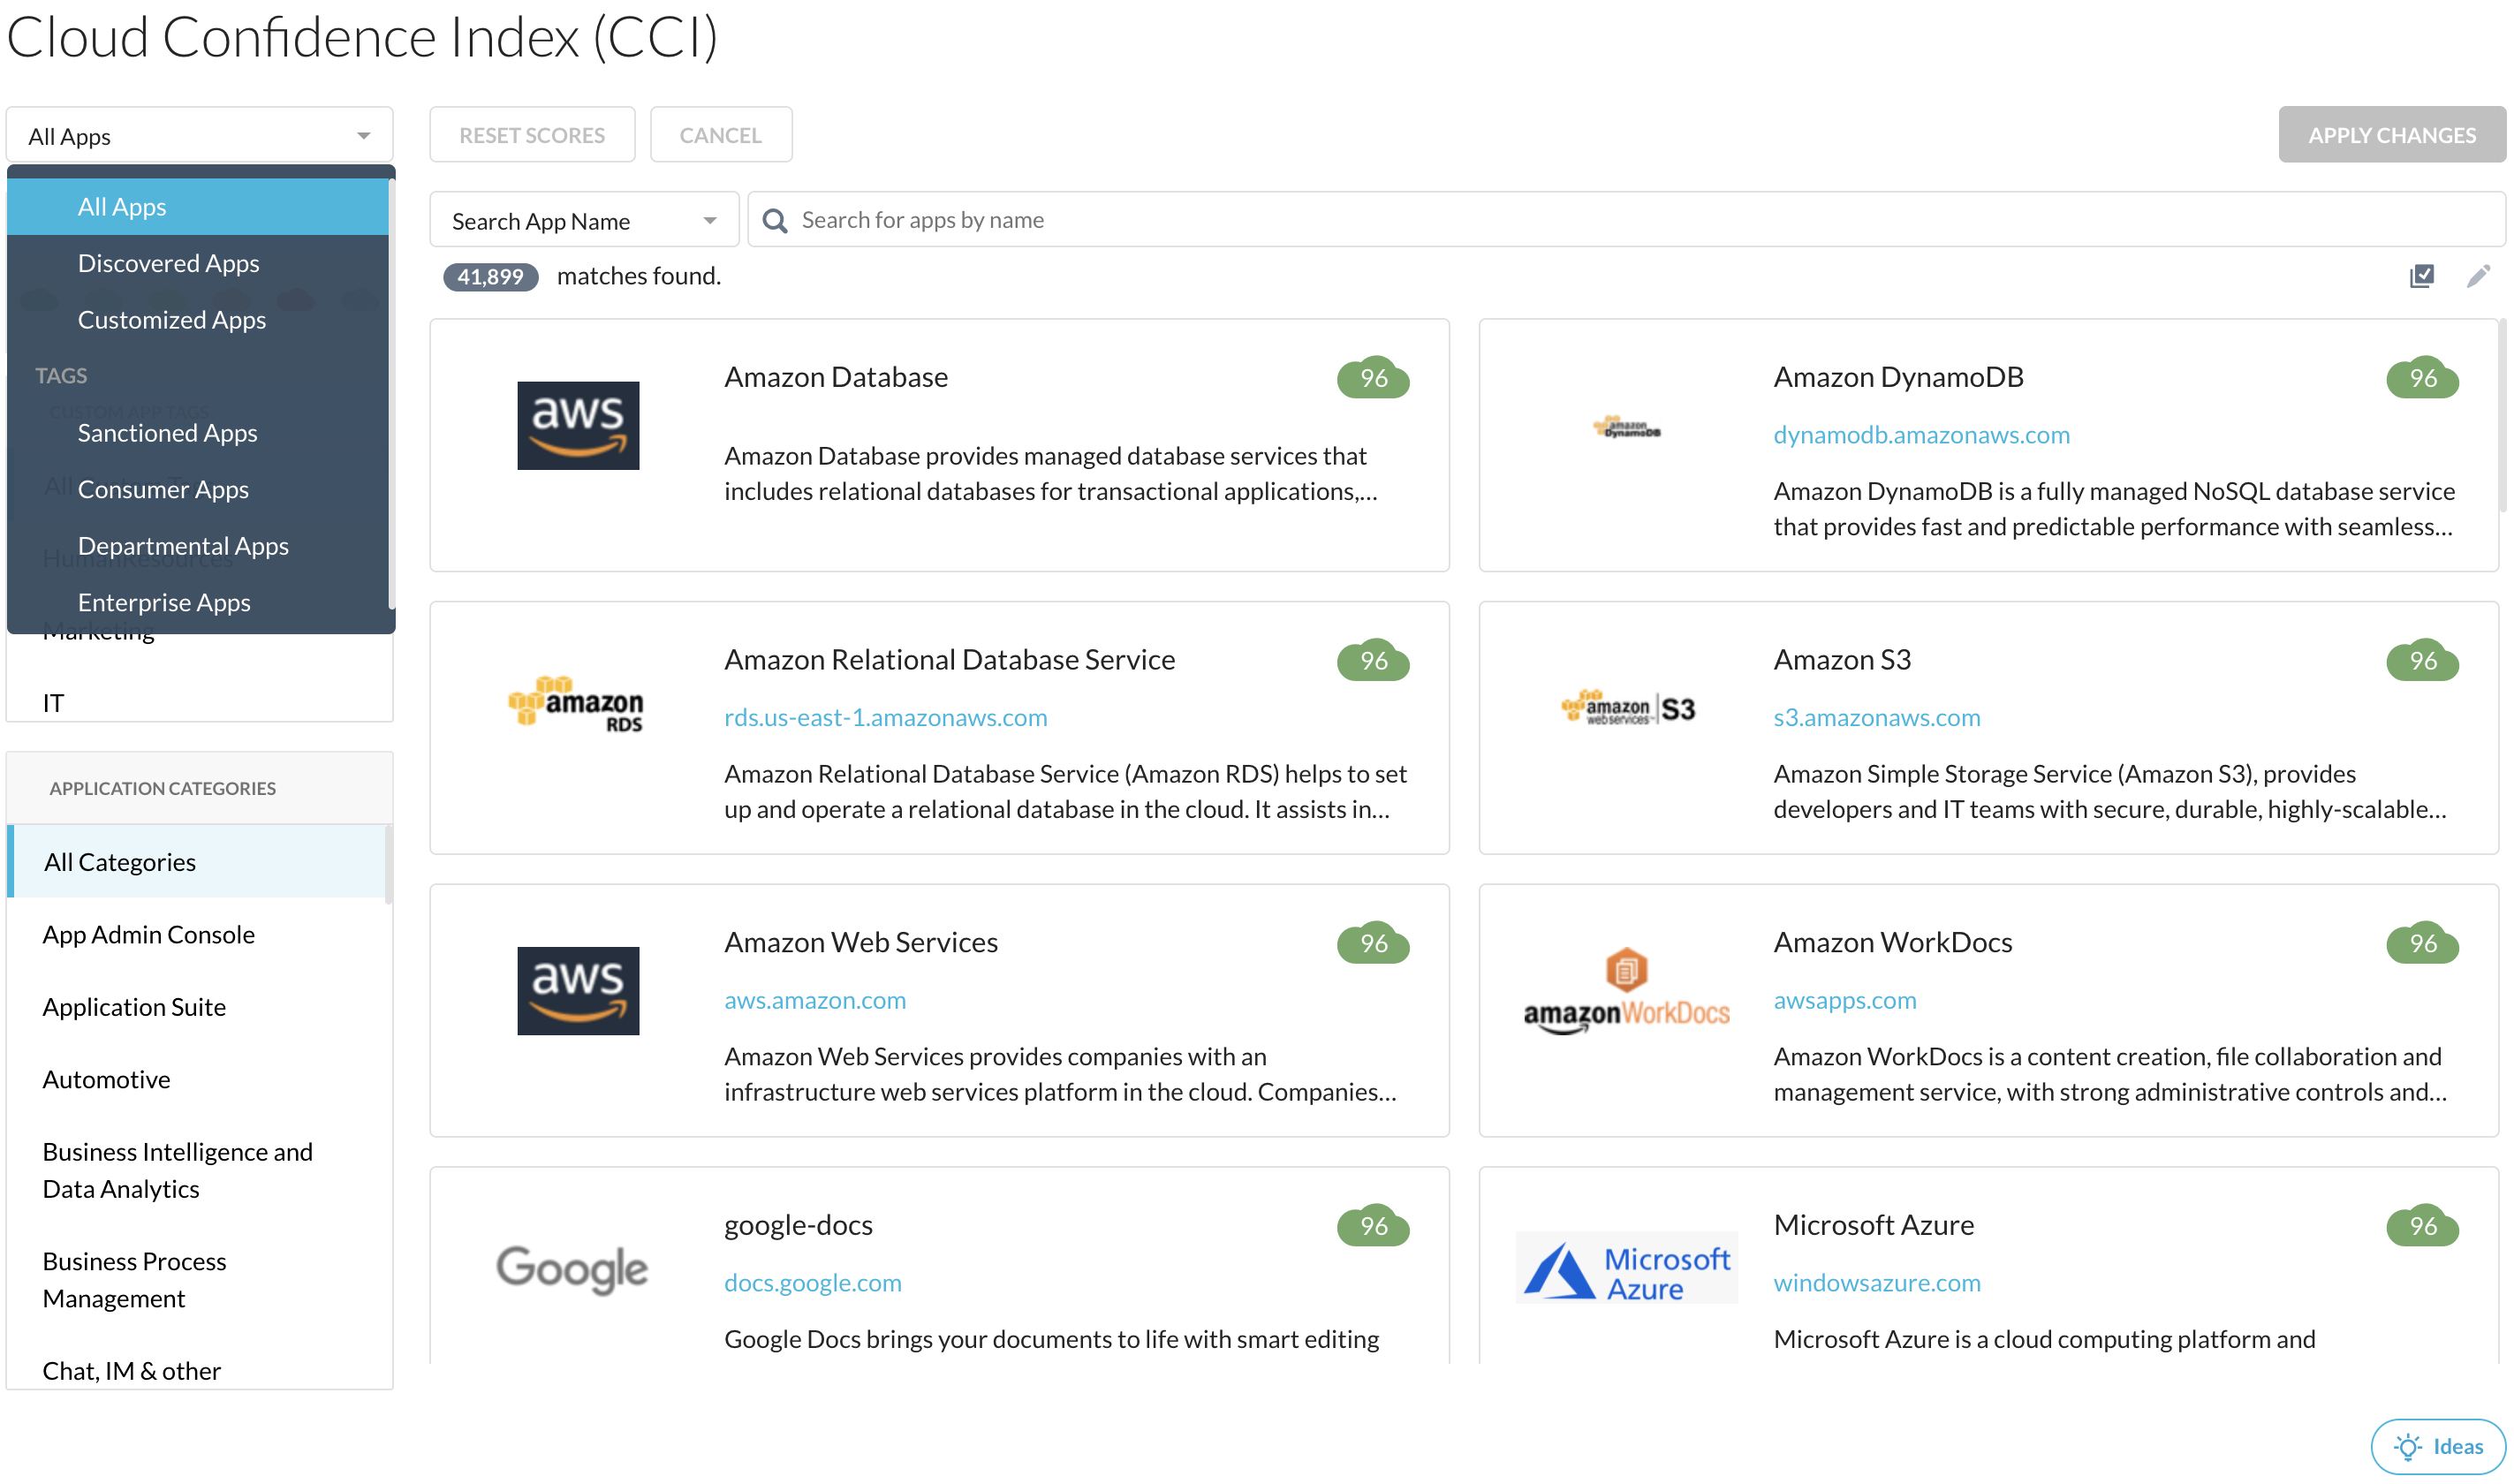Click Amazon Web Services score 96 cloud
Screen dimensions: 2514x1484
[x=1372, y=943]
